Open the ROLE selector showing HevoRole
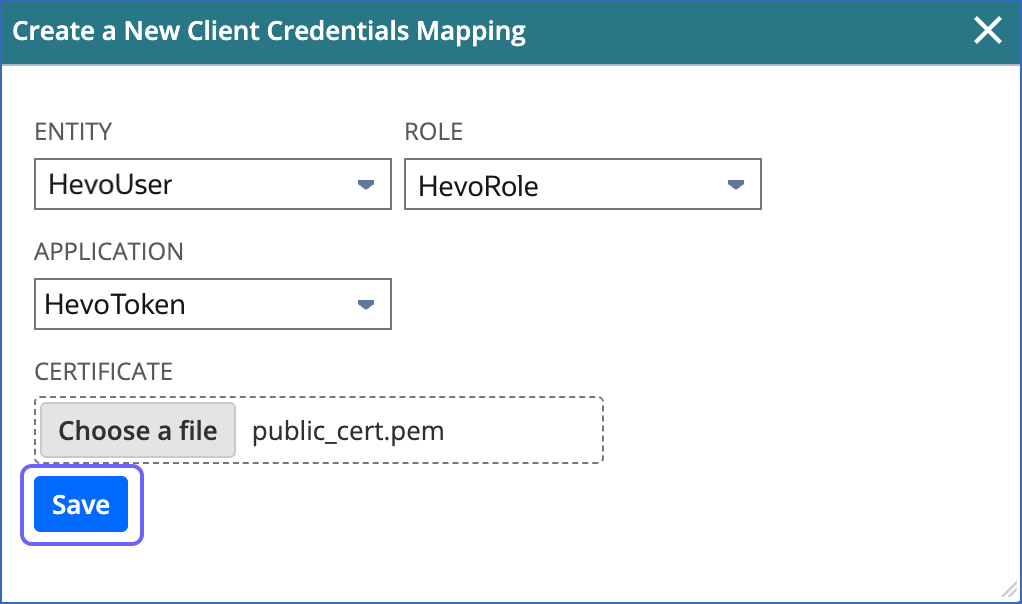 click(x=583, y=184)
